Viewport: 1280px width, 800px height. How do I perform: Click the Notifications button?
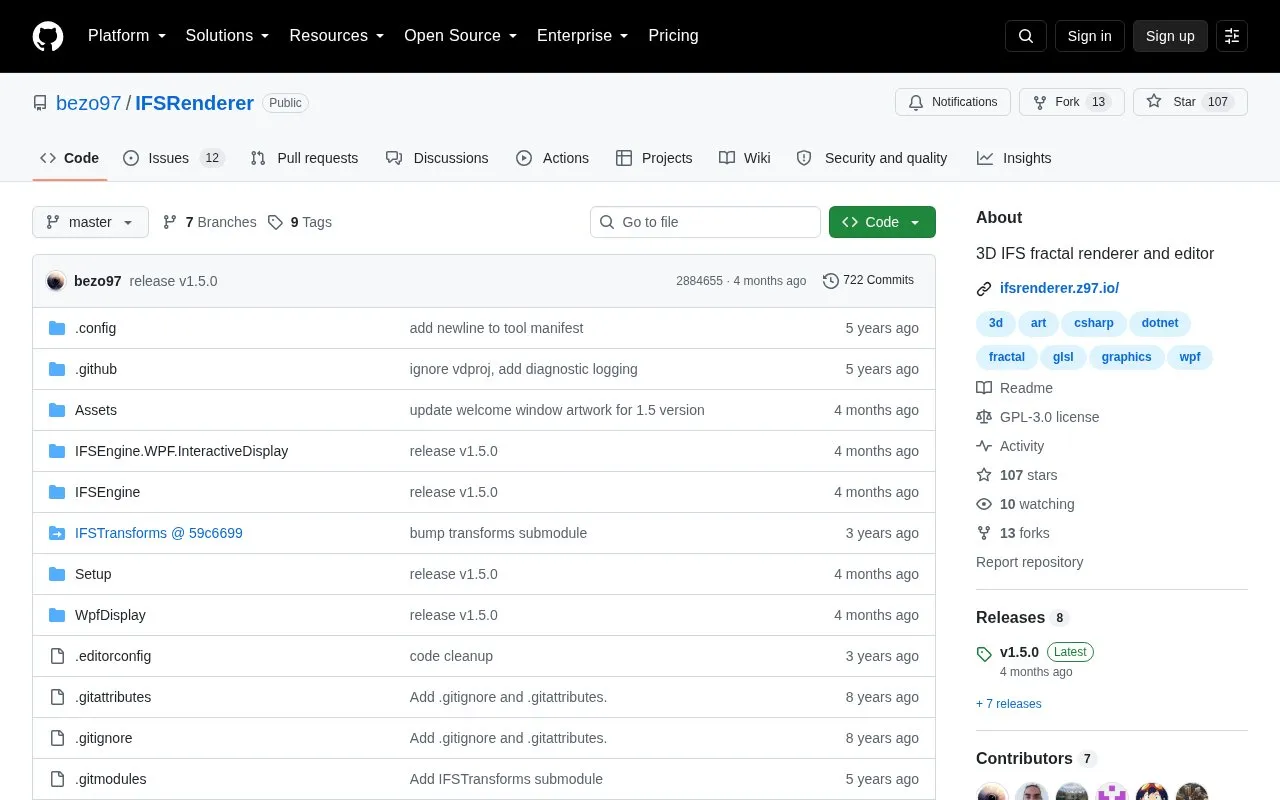(x=953, y=102)
